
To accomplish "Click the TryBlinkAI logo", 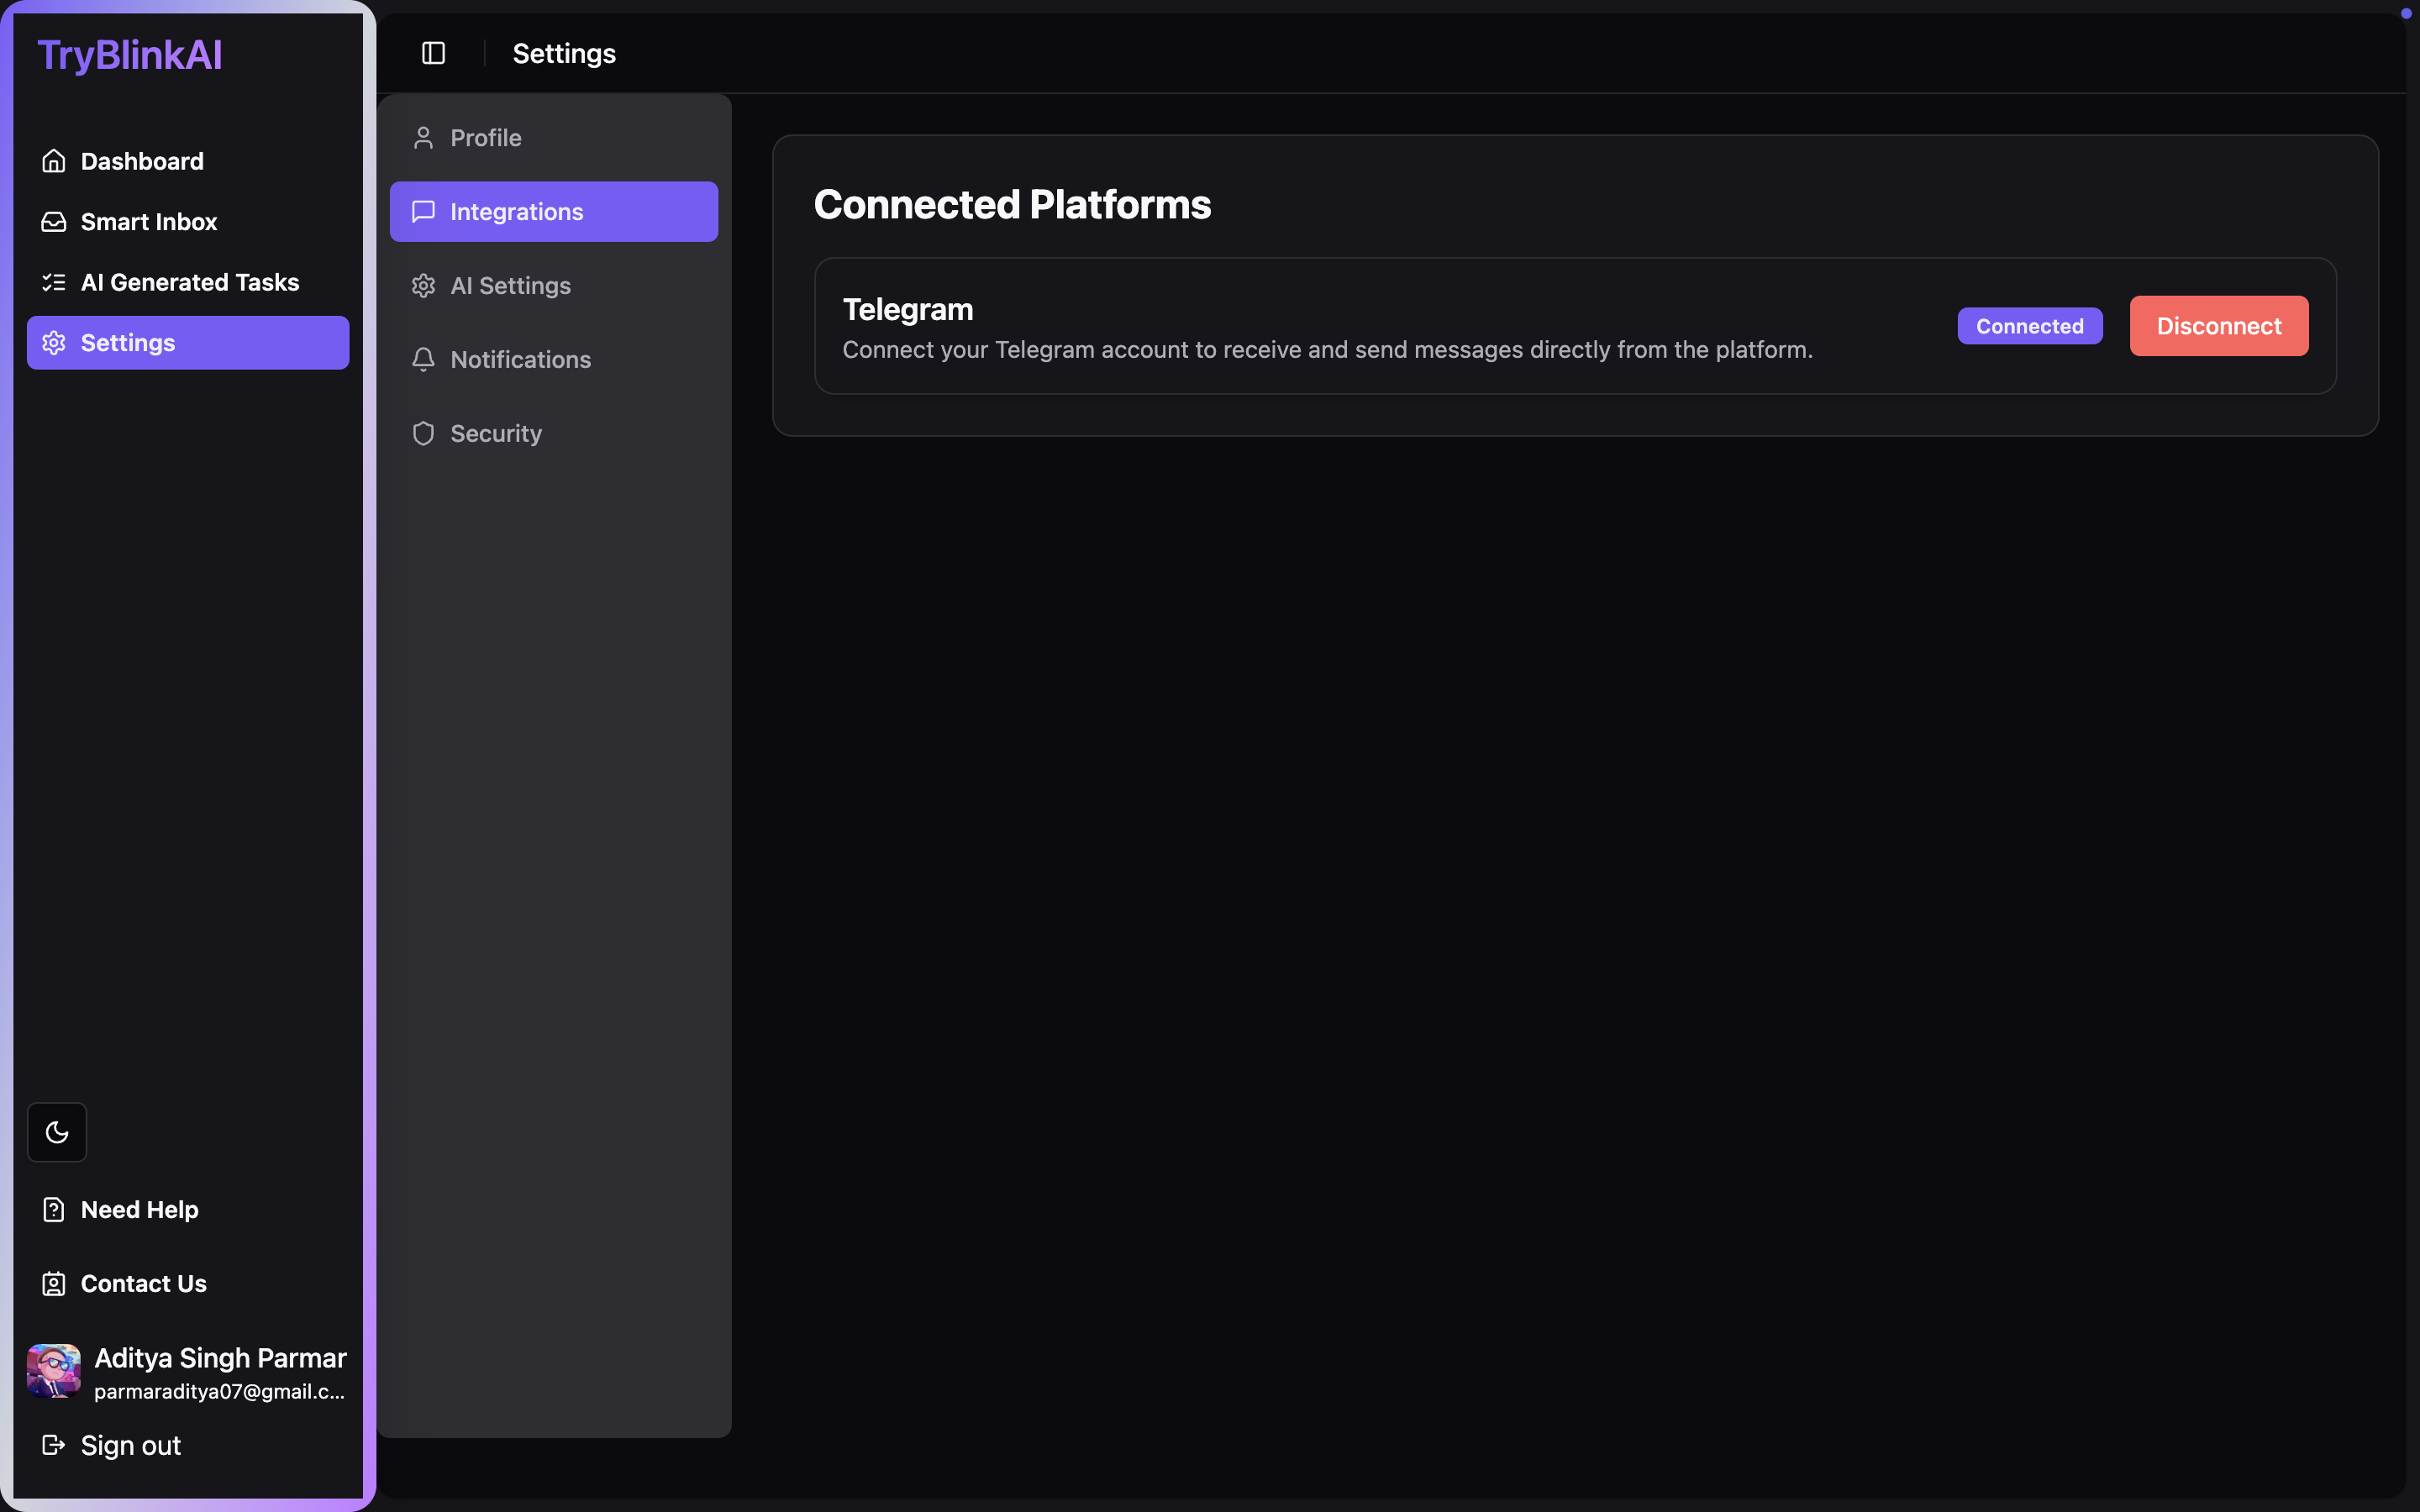I will tap(130, 55).
